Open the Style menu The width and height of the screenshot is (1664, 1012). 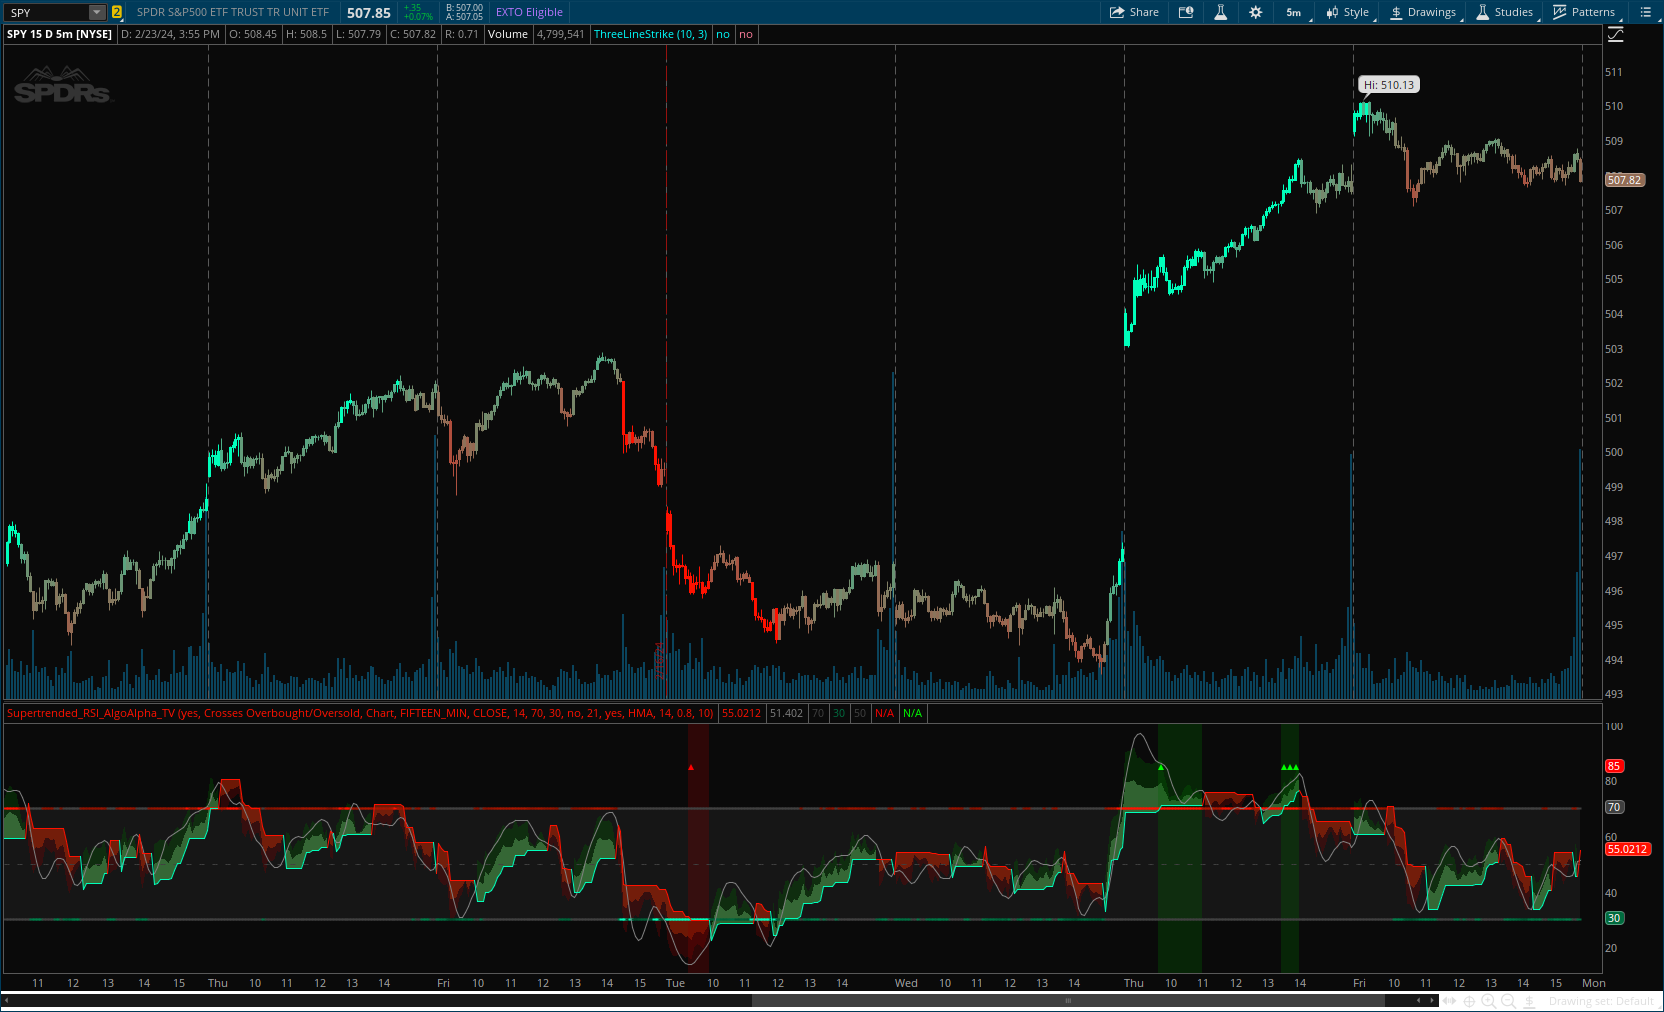coord(1348,12)
